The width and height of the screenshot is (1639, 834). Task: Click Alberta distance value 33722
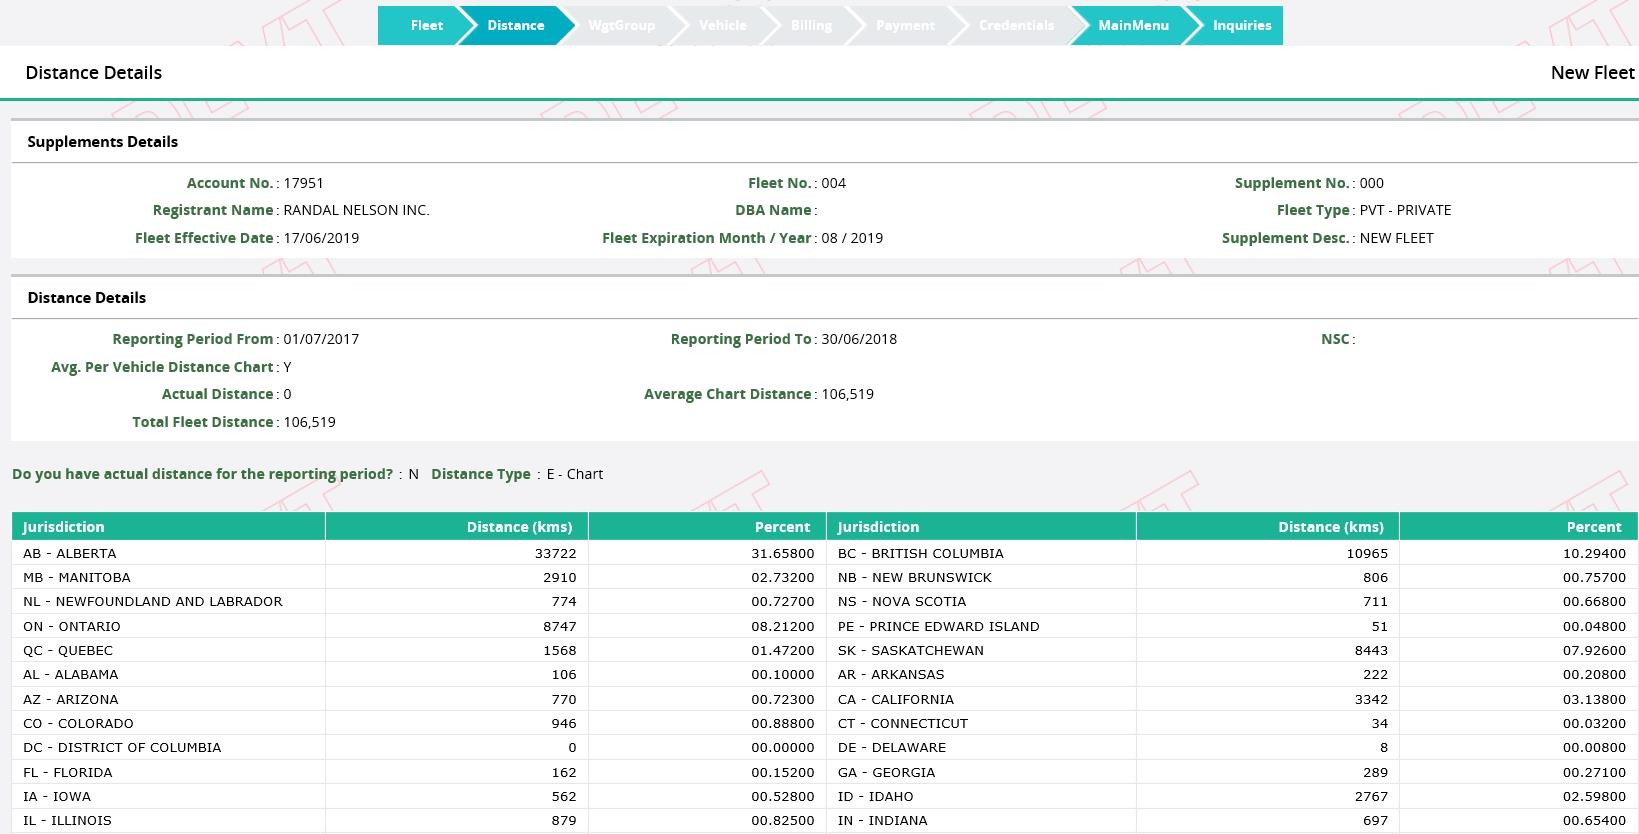[555, 553]
